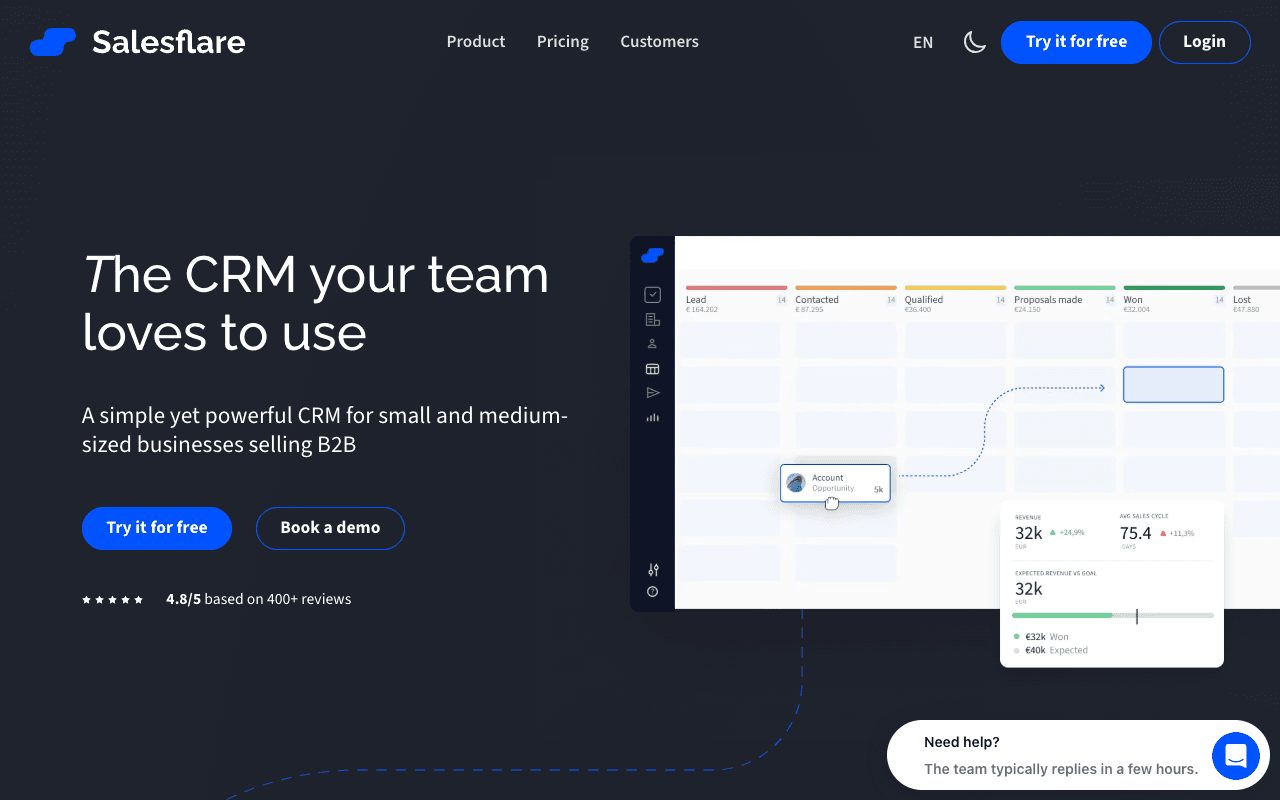Click the Proposals made stage header

[x=1048, y=300]
